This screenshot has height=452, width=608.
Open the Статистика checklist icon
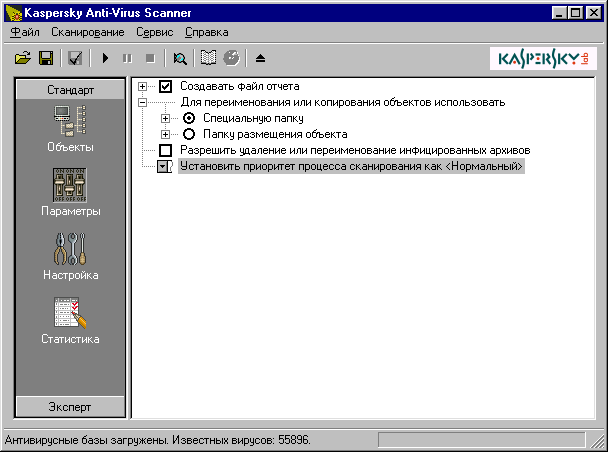[x=70, y=312]
